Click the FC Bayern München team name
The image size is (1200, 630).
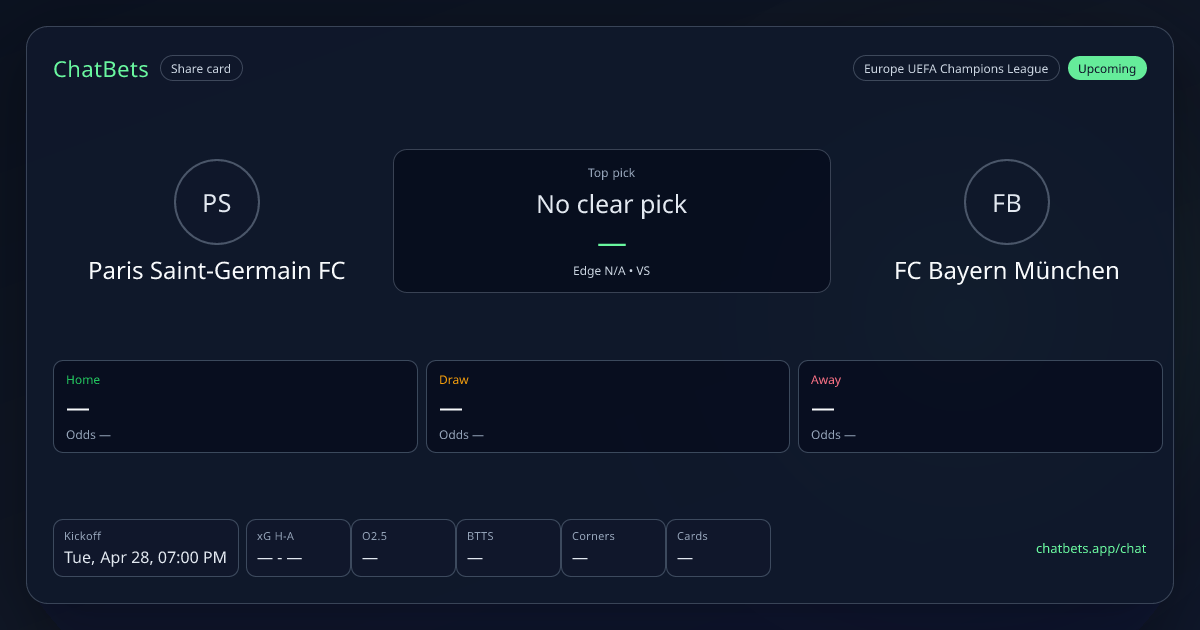(x=1006, y=271)
